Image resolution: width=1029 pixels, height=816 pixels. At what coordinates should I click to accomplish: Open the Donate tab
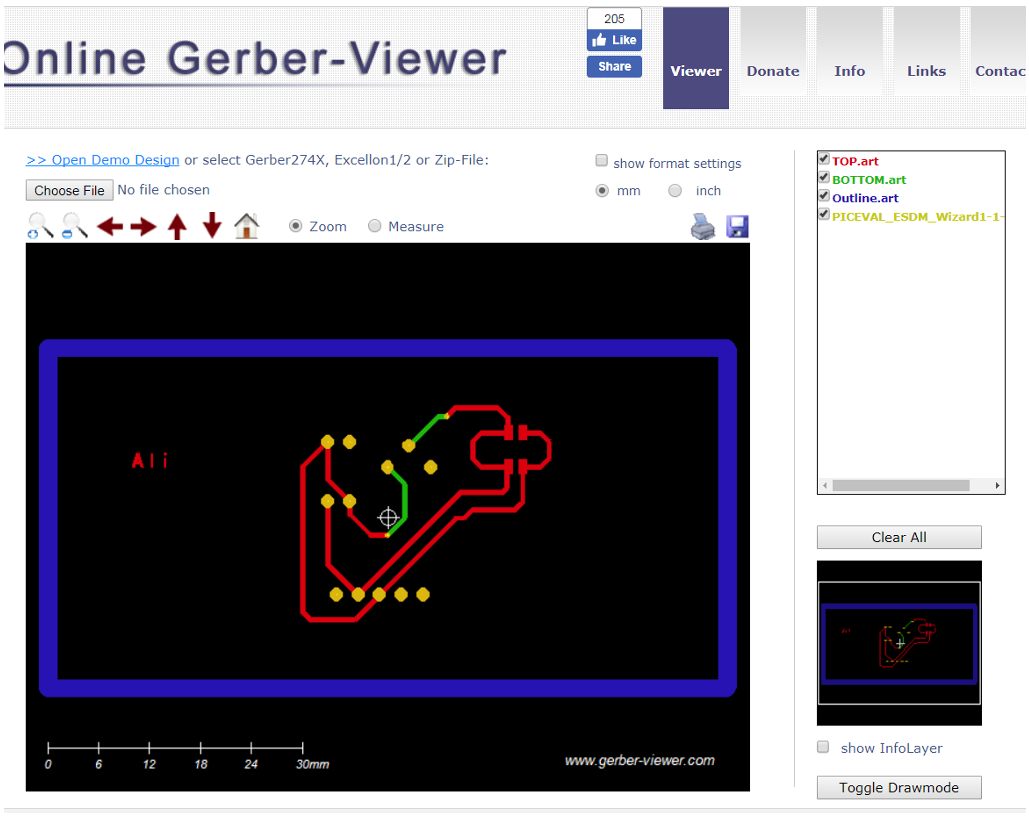pyautogui.click(x=773, y=71)
